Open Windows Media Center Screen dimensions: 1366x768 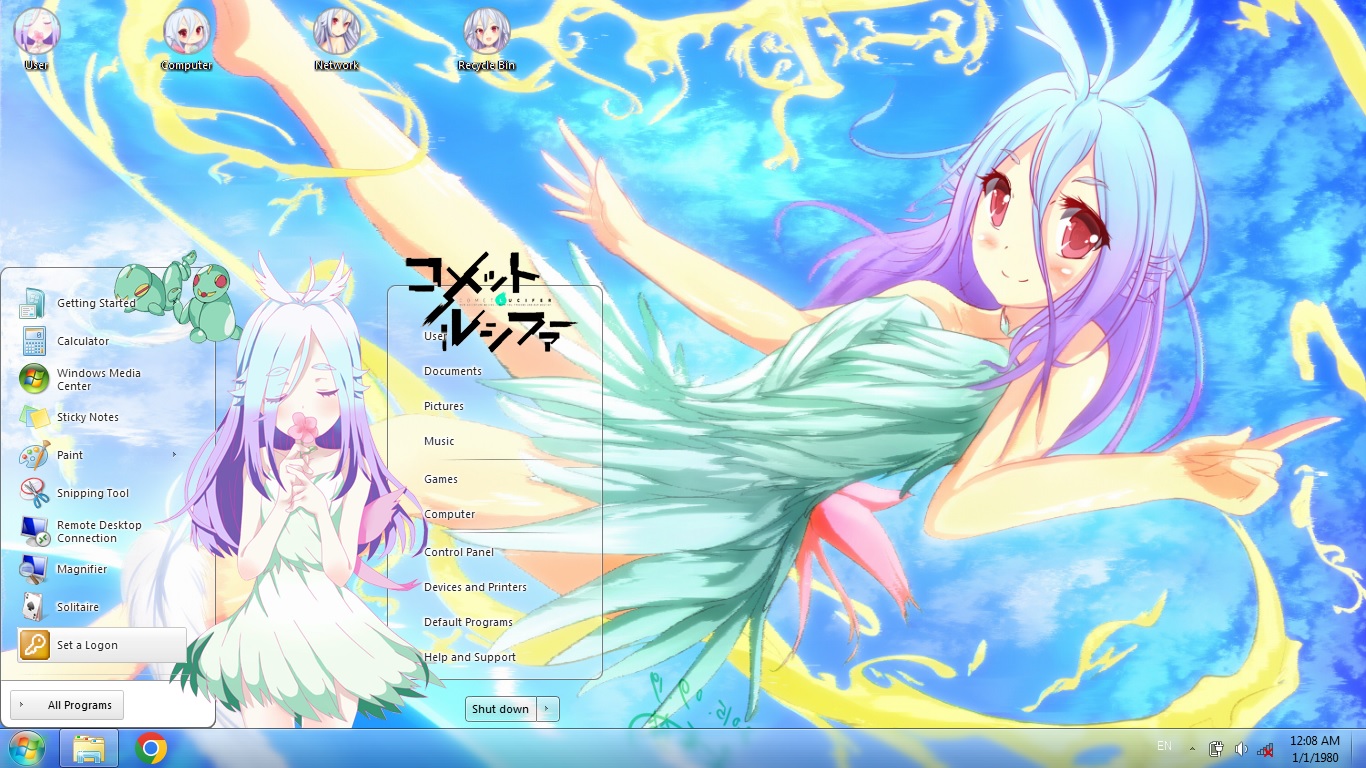coord(102,379)
